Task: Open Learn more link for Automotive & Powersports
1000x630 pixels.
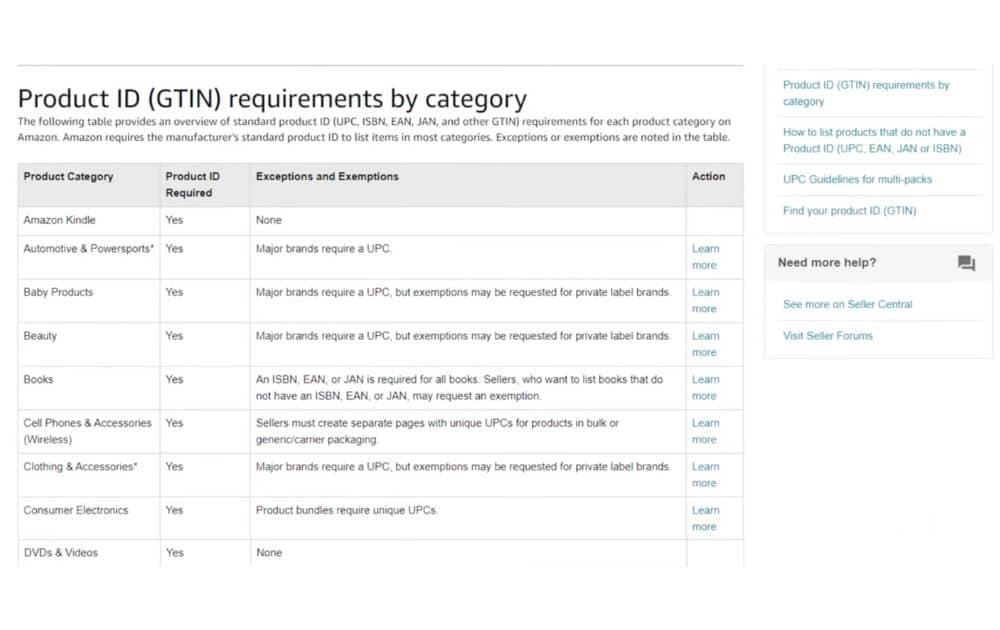Action: pos(705,257)
